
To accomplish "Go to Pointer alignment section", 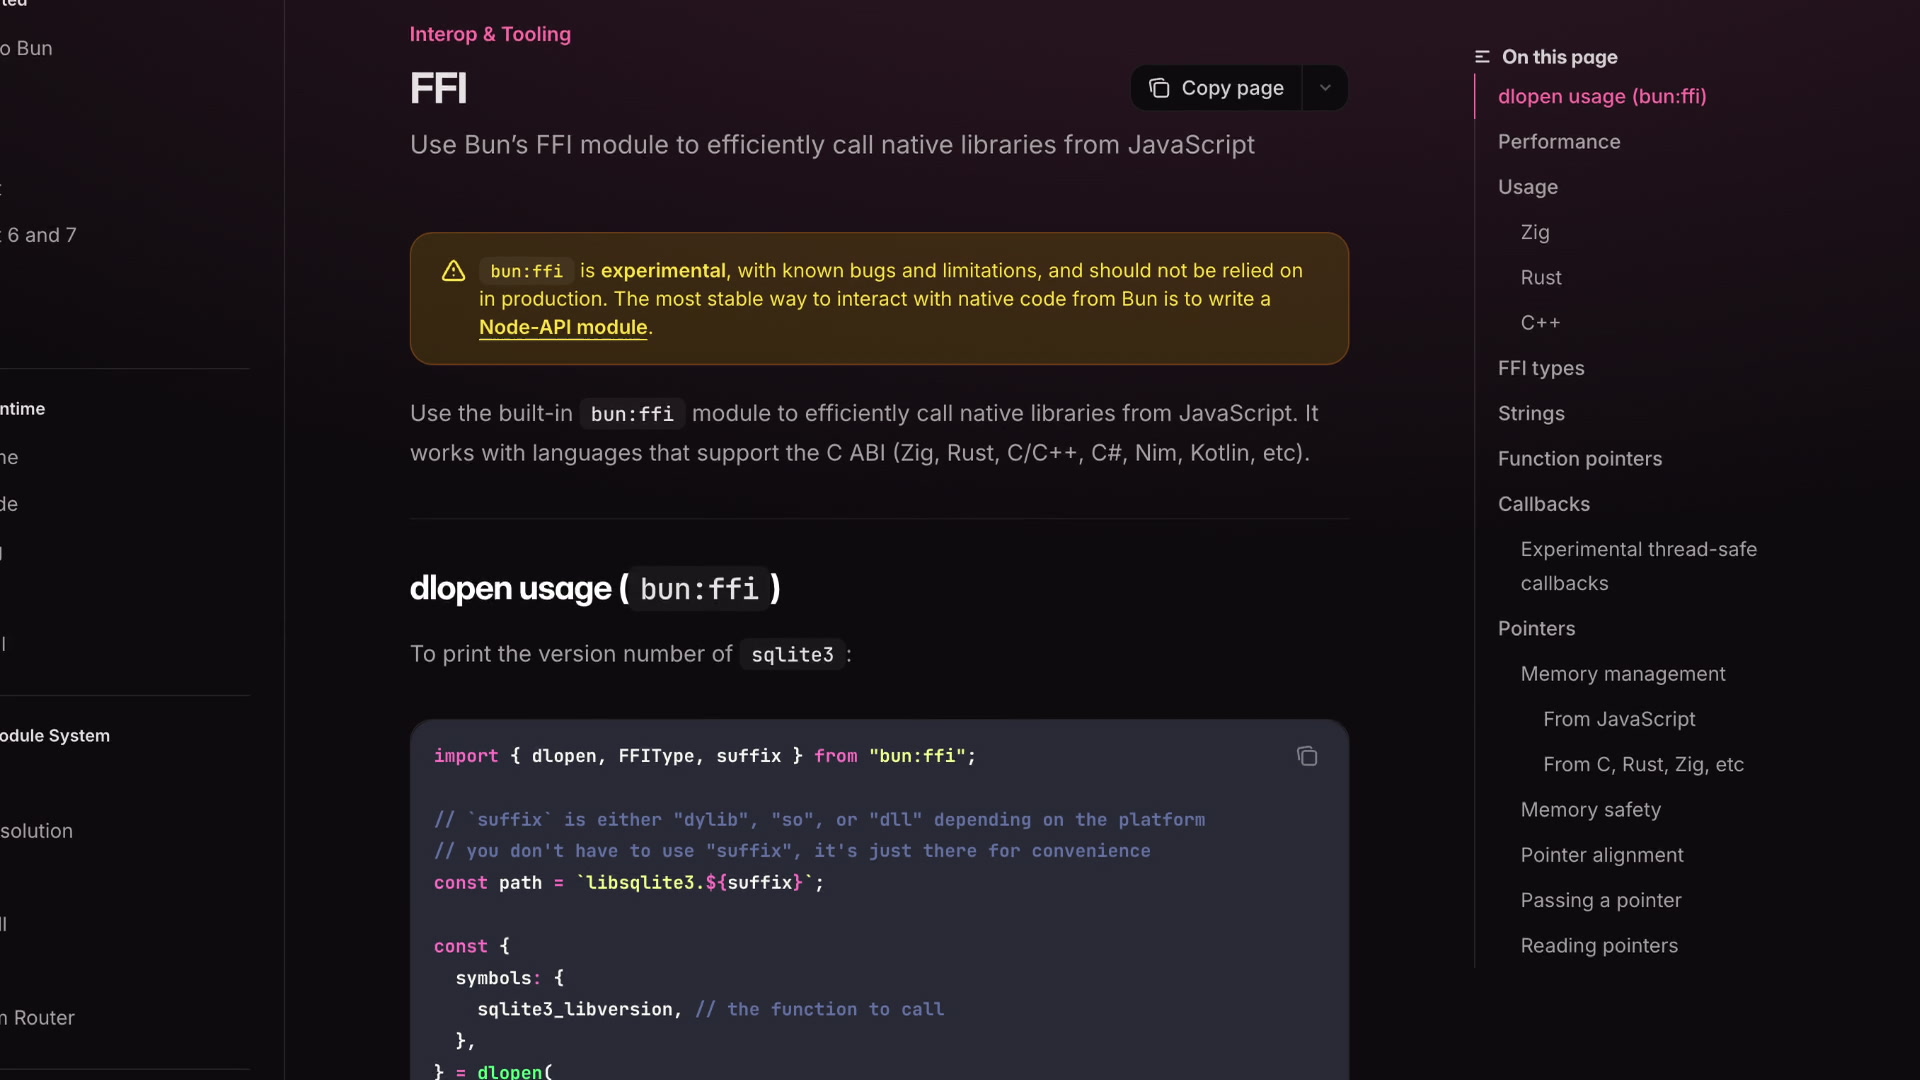I will pos(1602,855).
